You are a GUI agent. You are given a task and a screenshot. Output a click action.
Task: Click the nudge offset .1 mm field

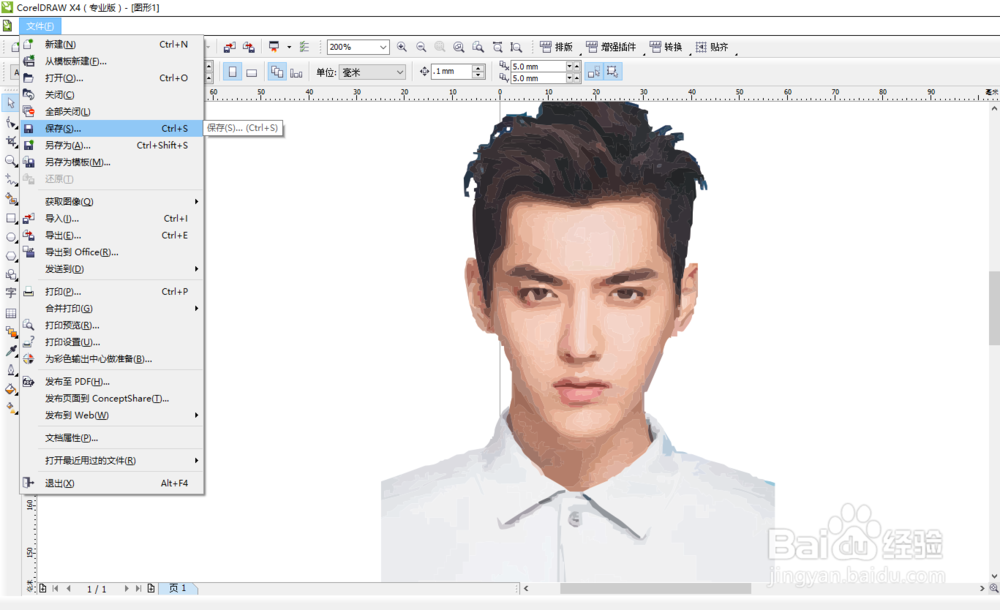click(452, 71)
